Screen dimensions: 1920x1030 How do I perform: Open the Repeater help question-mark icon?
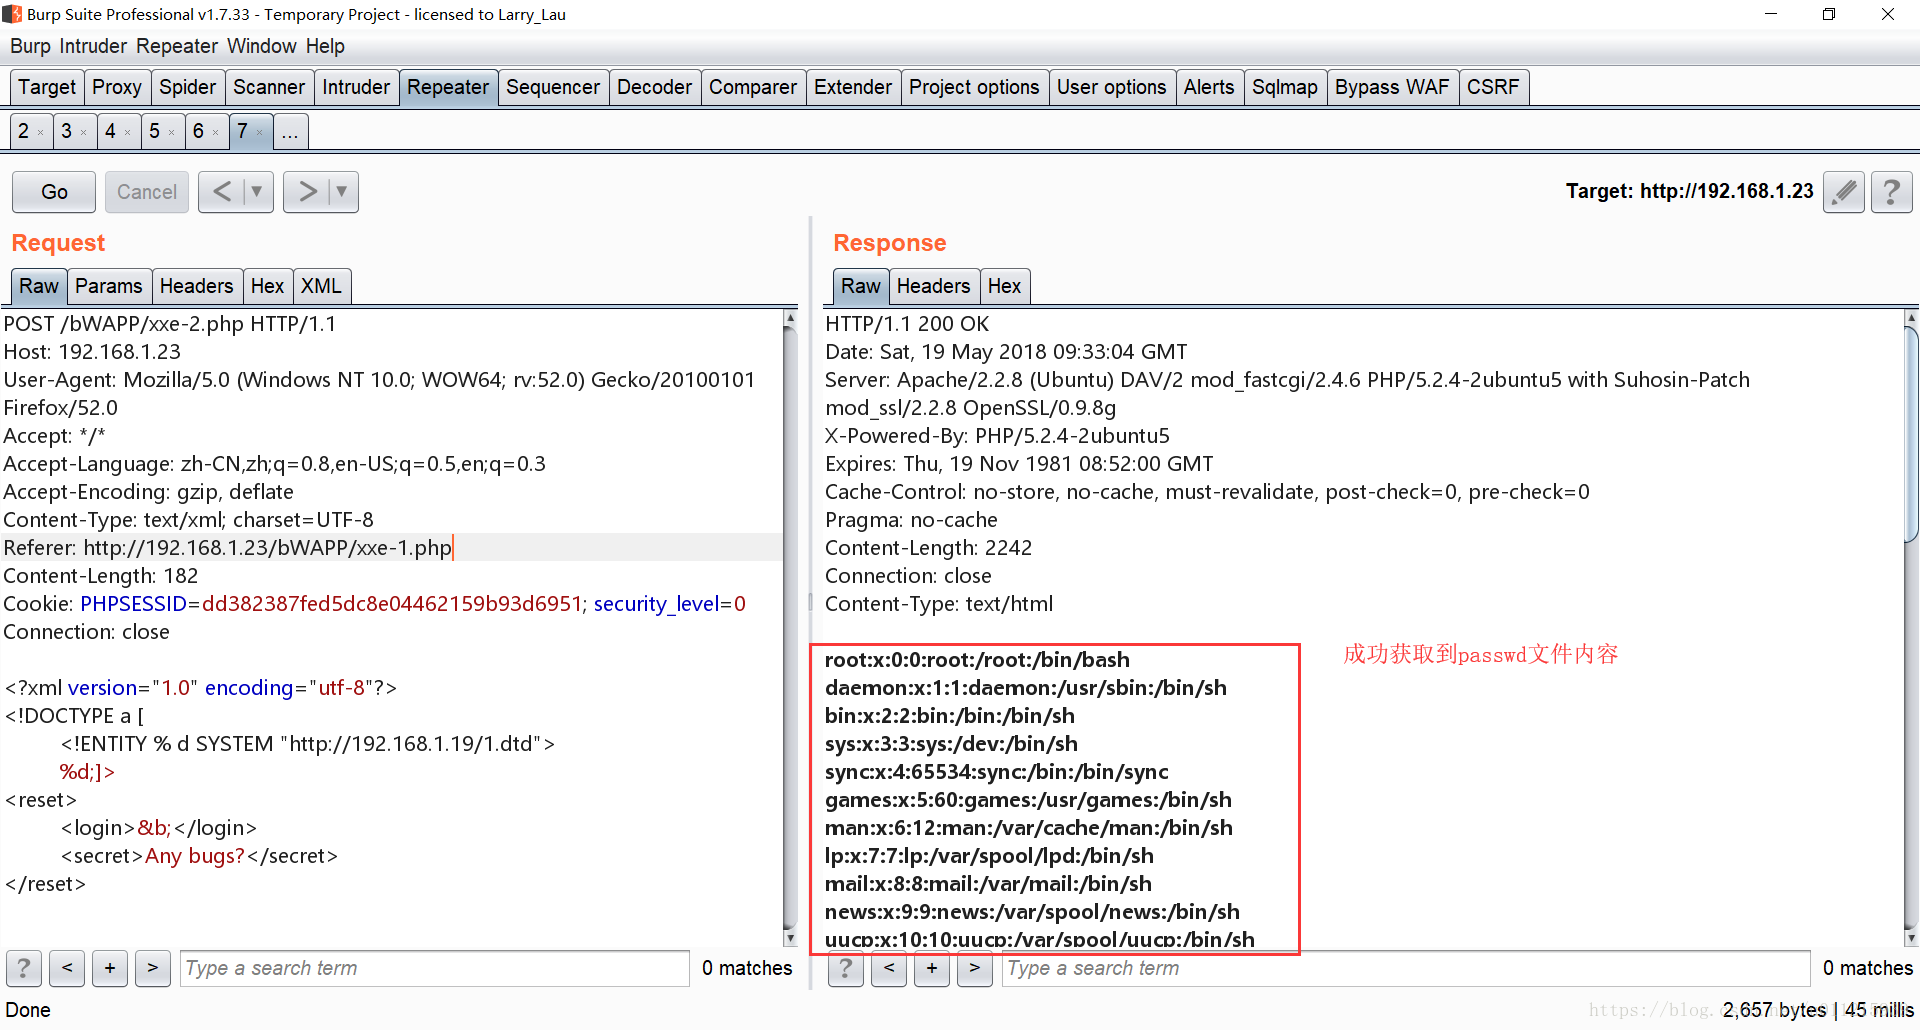[x=1891, y=191]
